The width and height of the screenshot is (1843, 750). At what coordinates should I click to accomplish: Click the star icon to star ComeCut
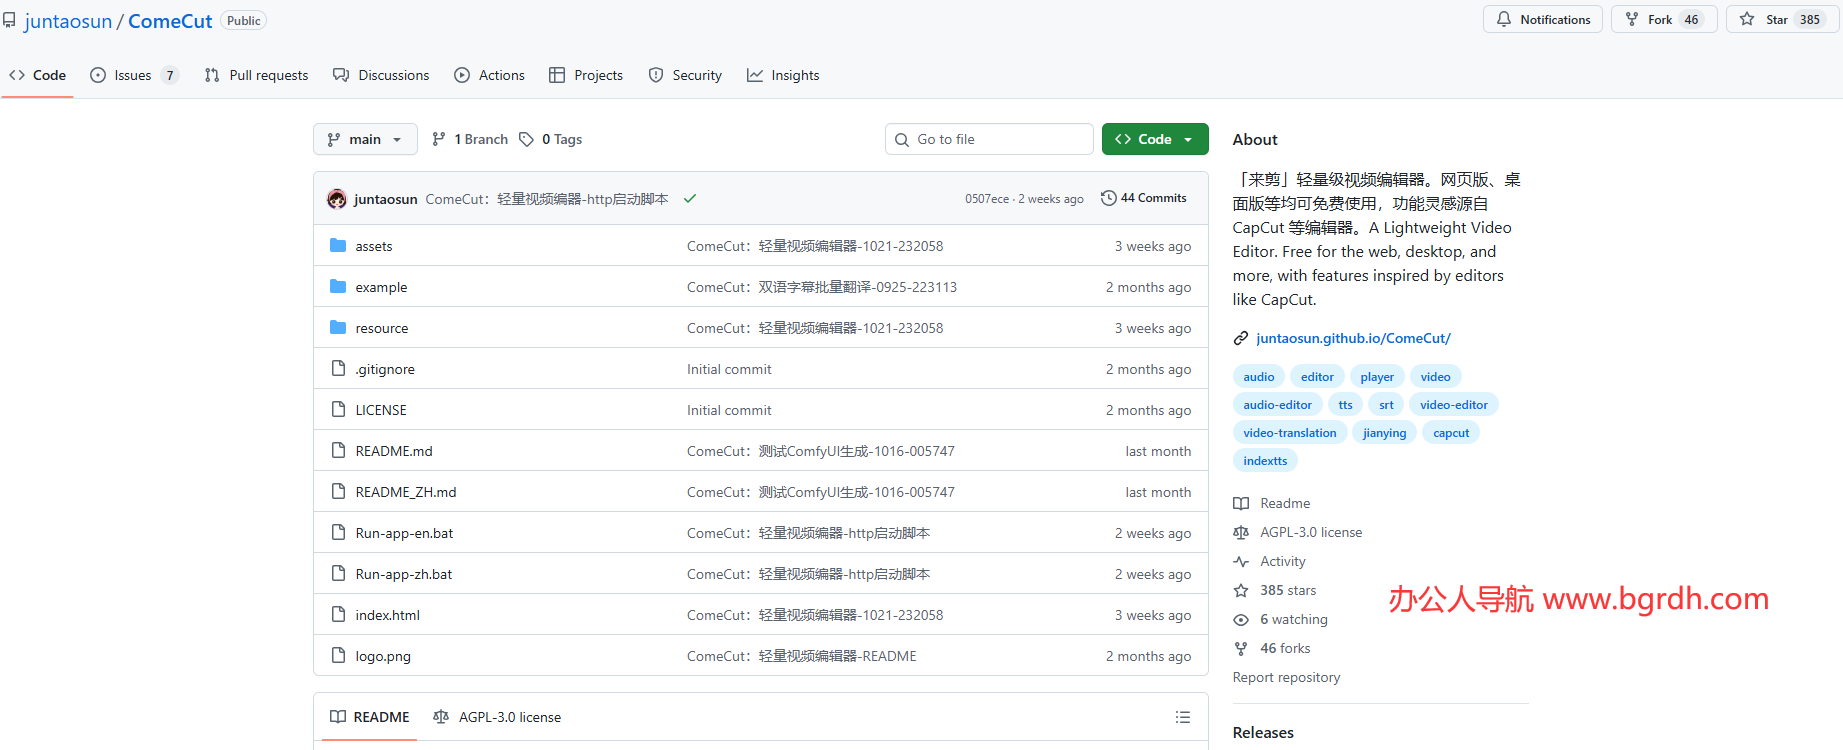1747,19
